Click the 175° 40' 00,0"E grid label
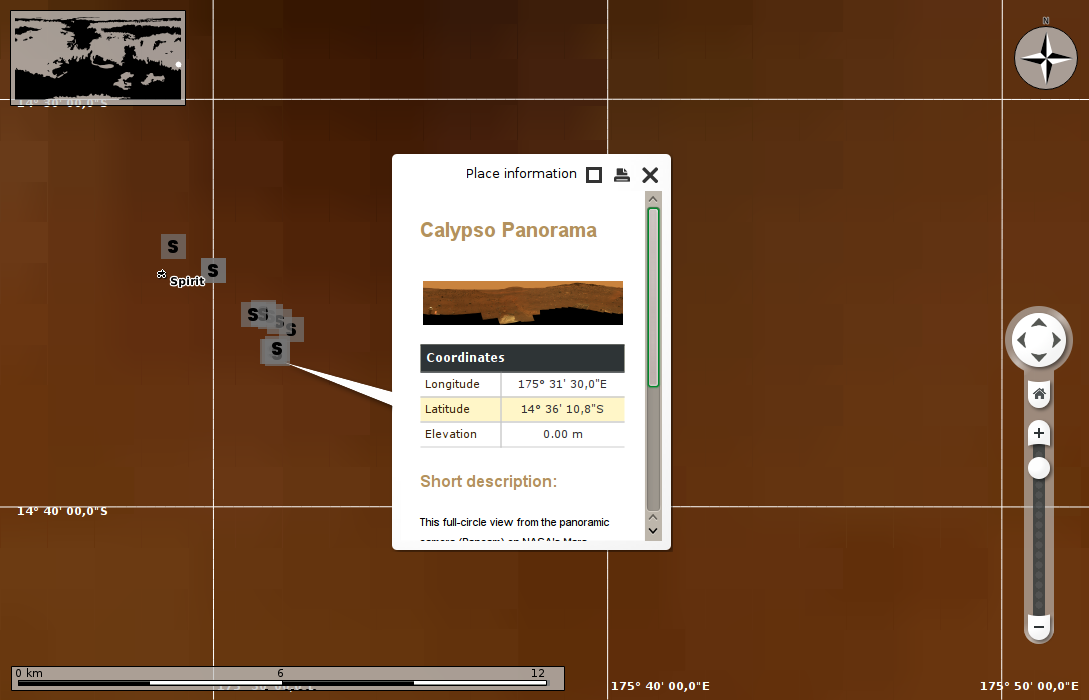The image size is (1089, 700). (x=660, y=686)
